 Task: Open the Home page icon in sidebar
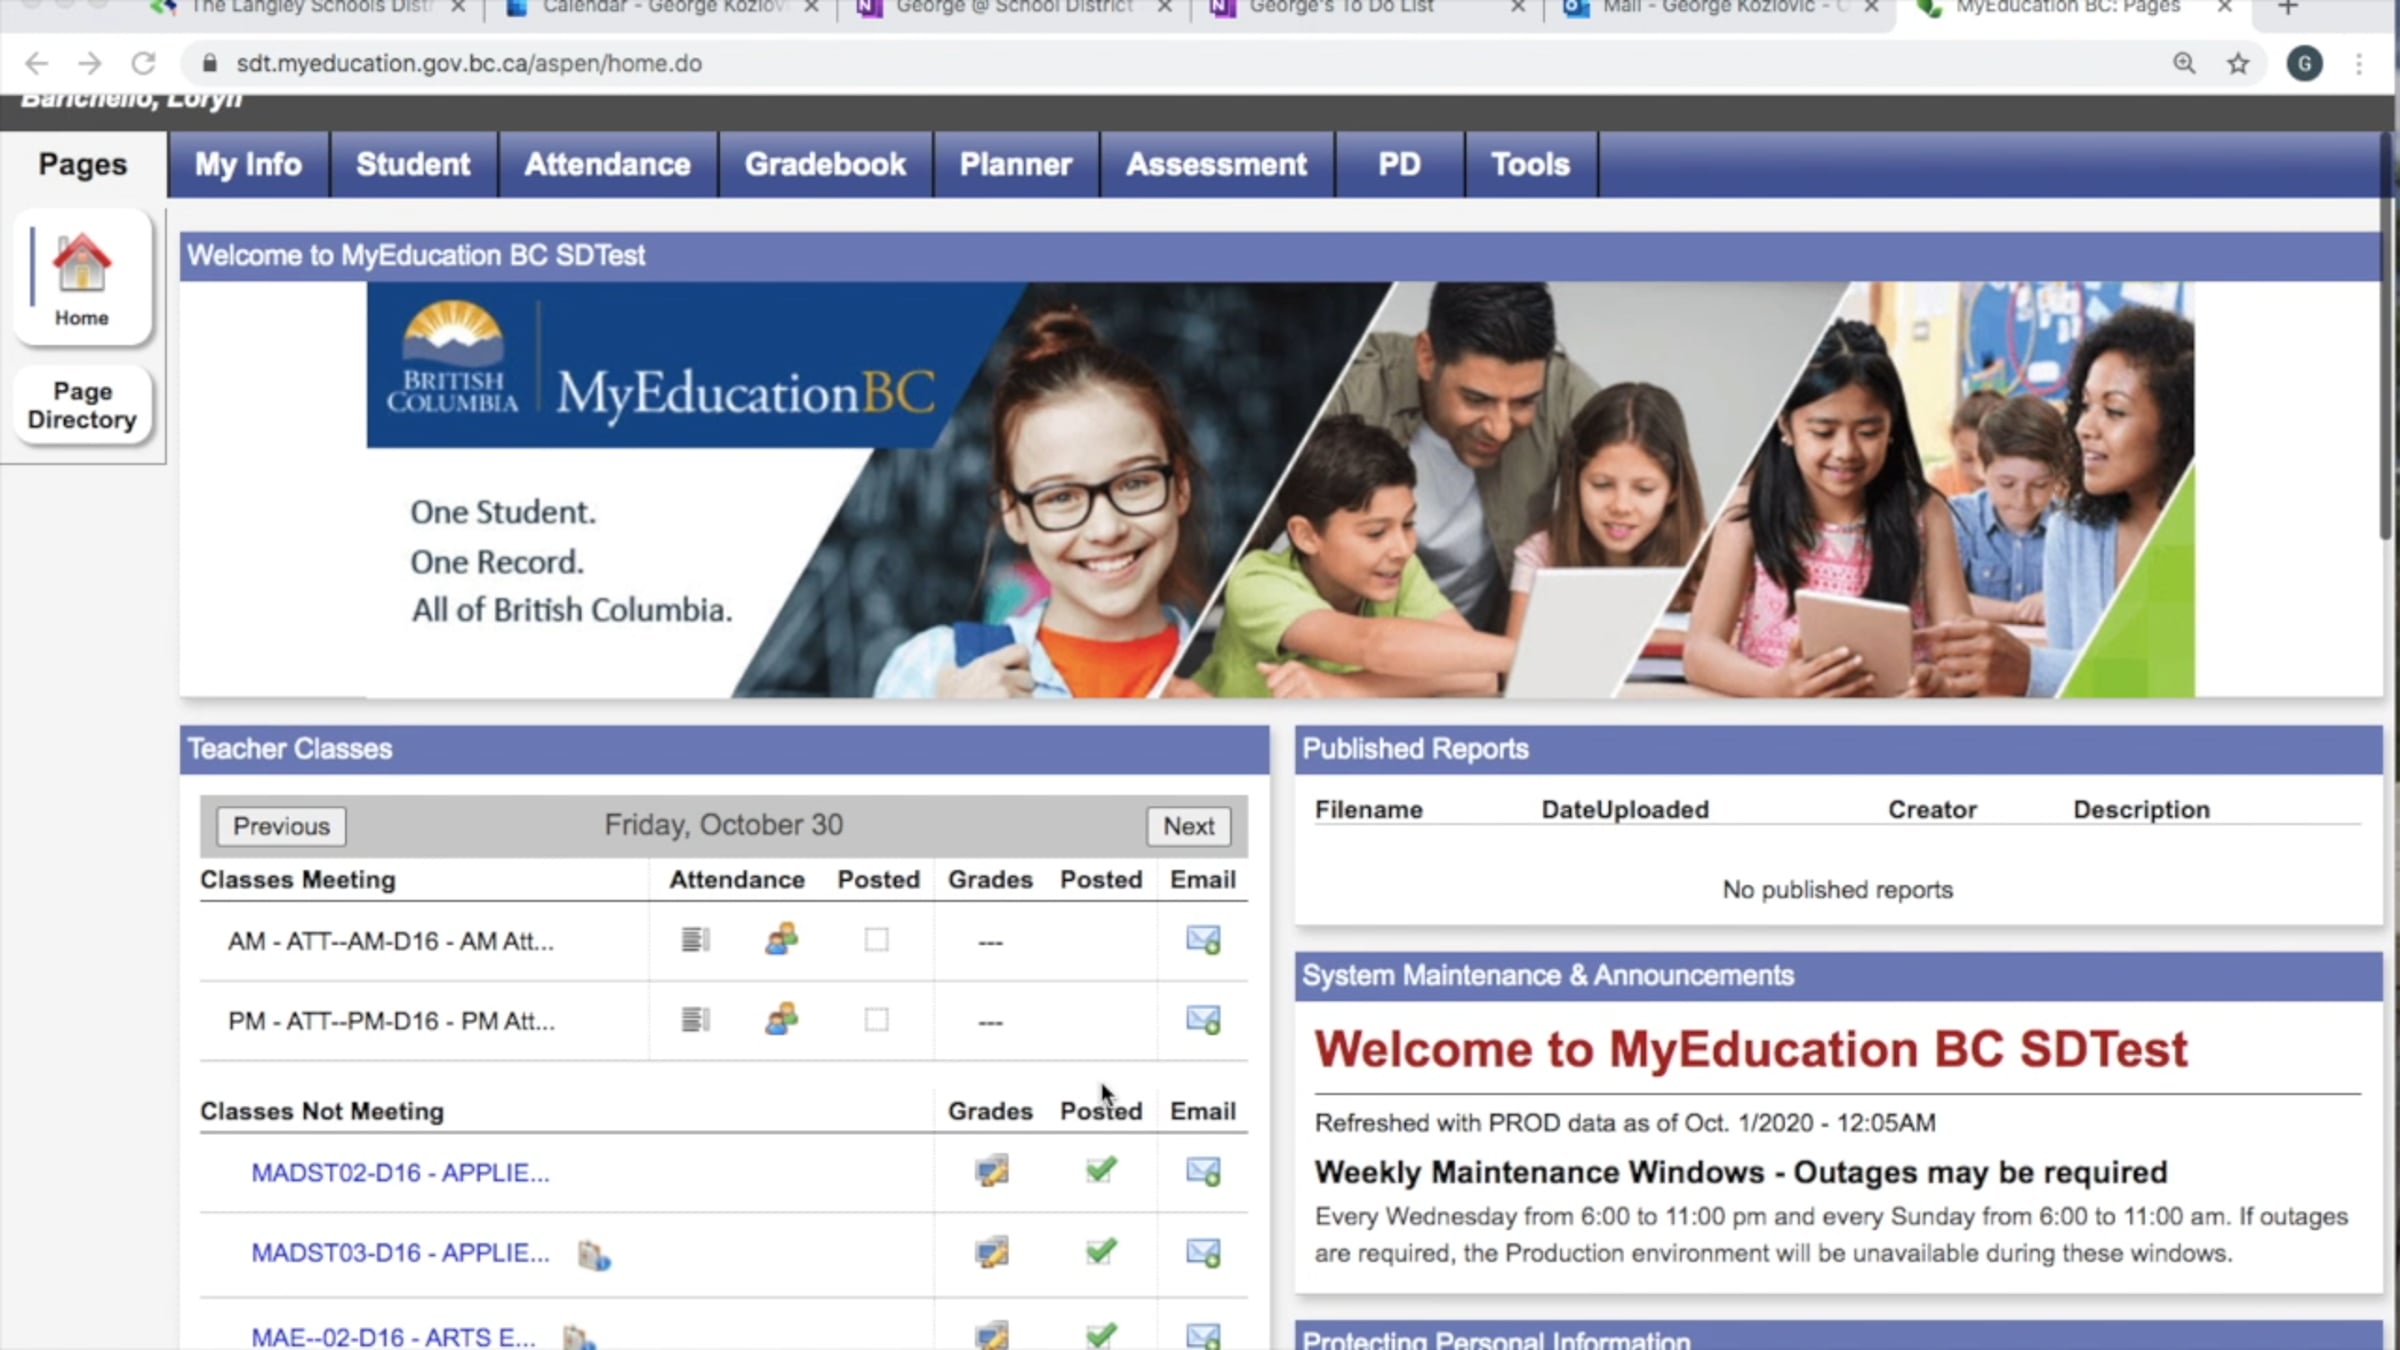tap(82, 278)
